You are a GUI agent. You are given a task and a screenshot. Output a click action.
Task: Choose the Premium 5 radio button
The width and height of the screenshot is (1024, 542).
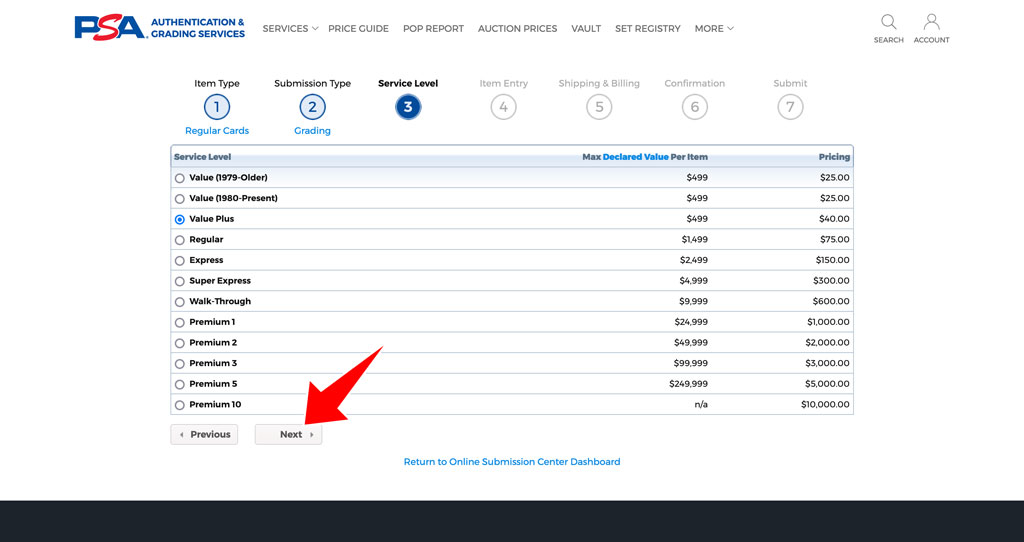coord(180,385)
